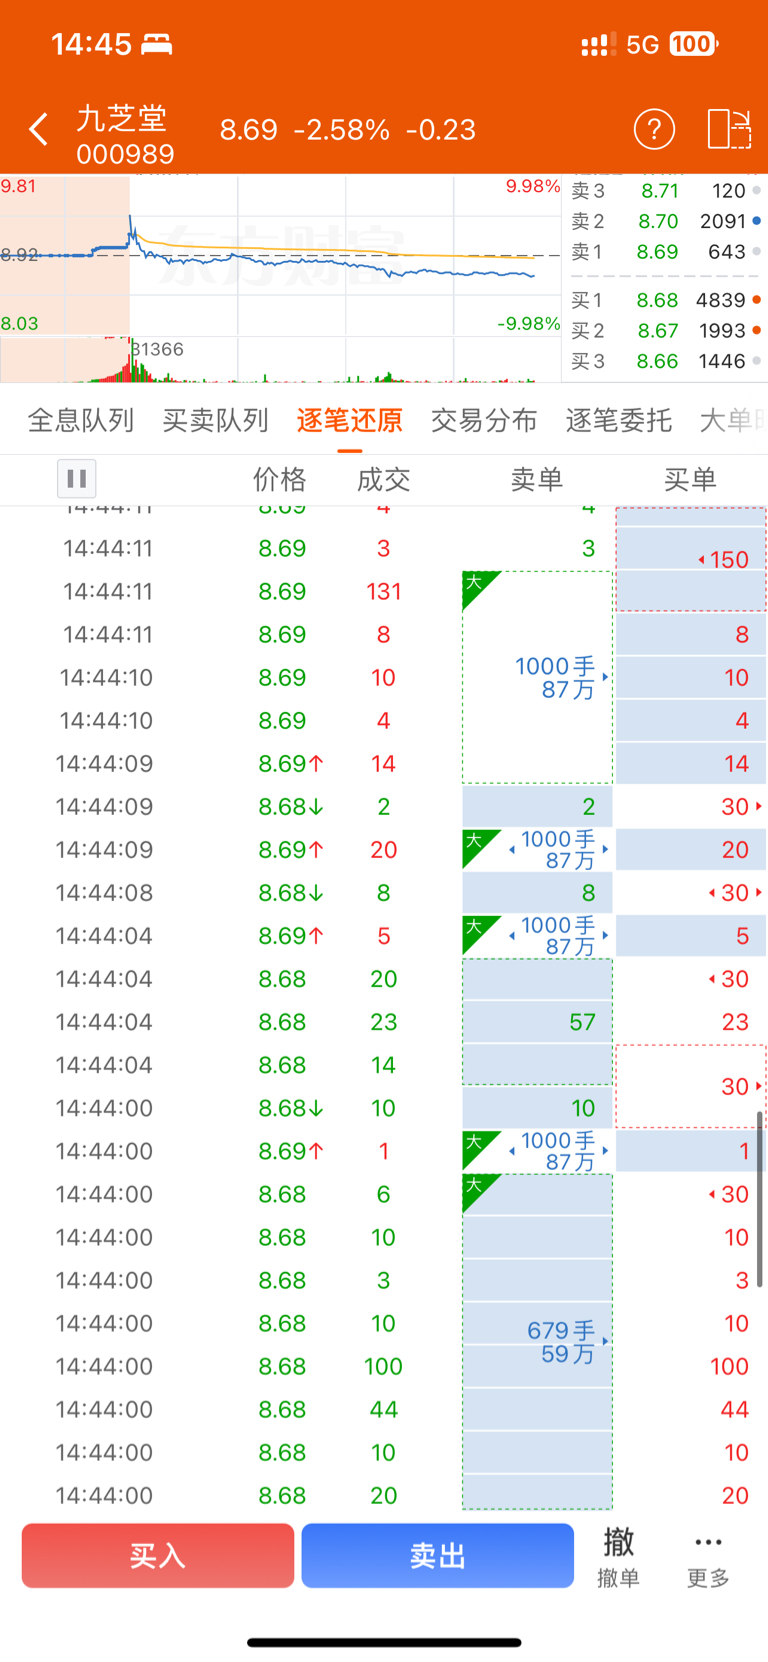Tap the buy order labeled 150

[x=691, y=559]
